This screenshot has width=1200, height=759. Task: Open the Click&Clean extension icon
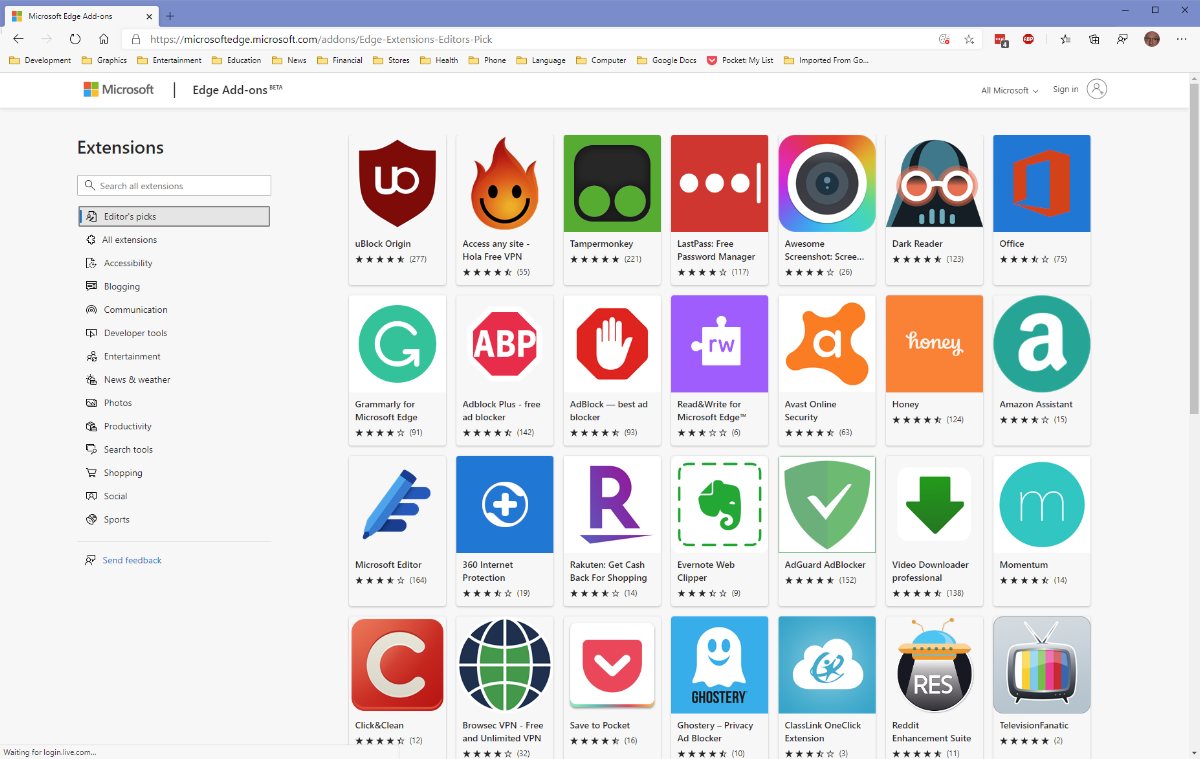click(397, 665)
